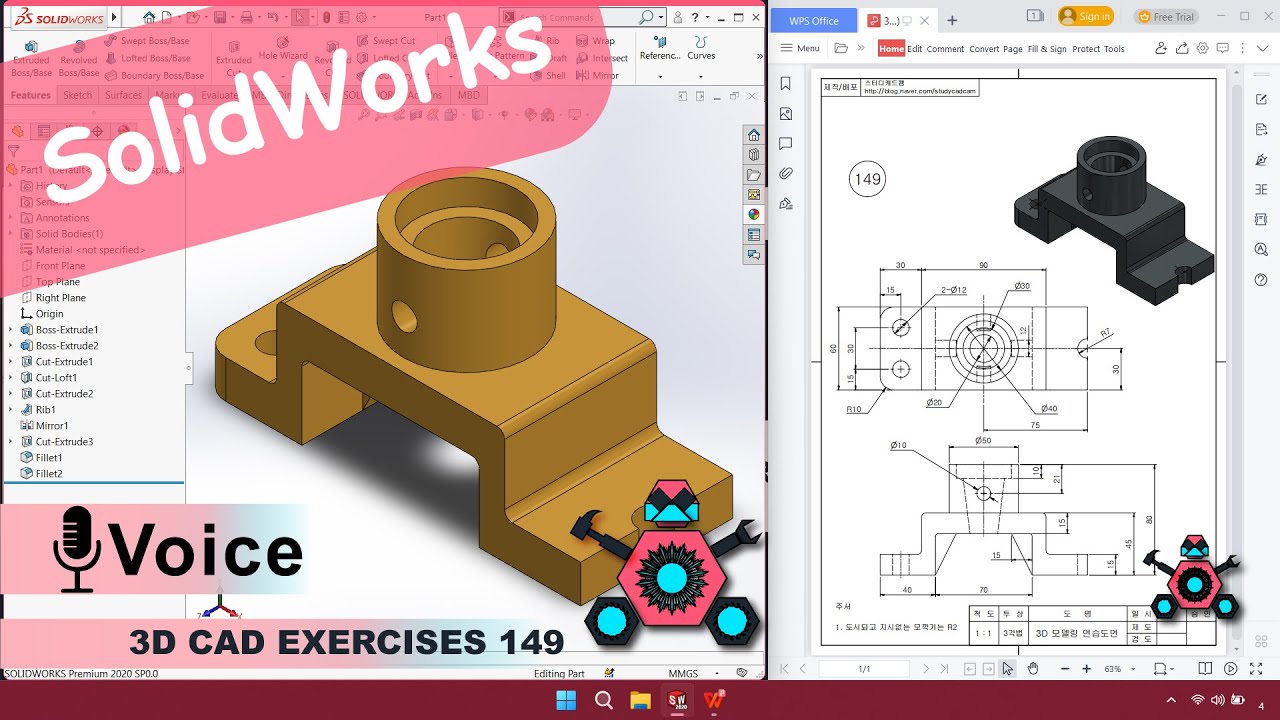Choose the select arrow tool in WPS
This screenshot has width=1280, height=720.
pos(1008,668)
